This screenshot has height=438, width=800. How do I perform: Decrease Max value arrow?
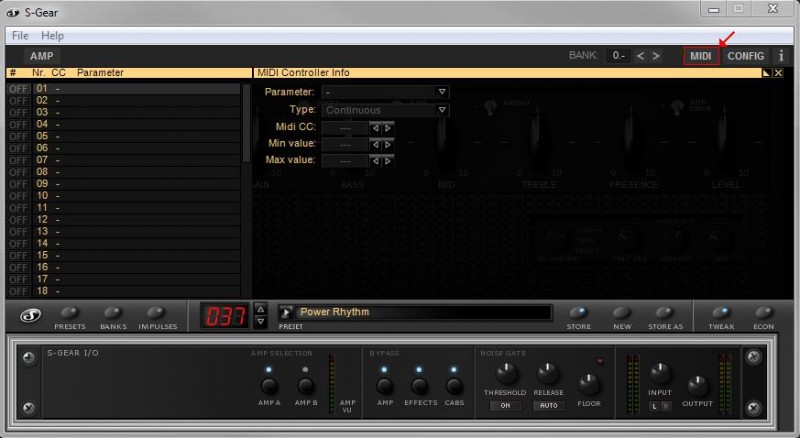(376, 161)
